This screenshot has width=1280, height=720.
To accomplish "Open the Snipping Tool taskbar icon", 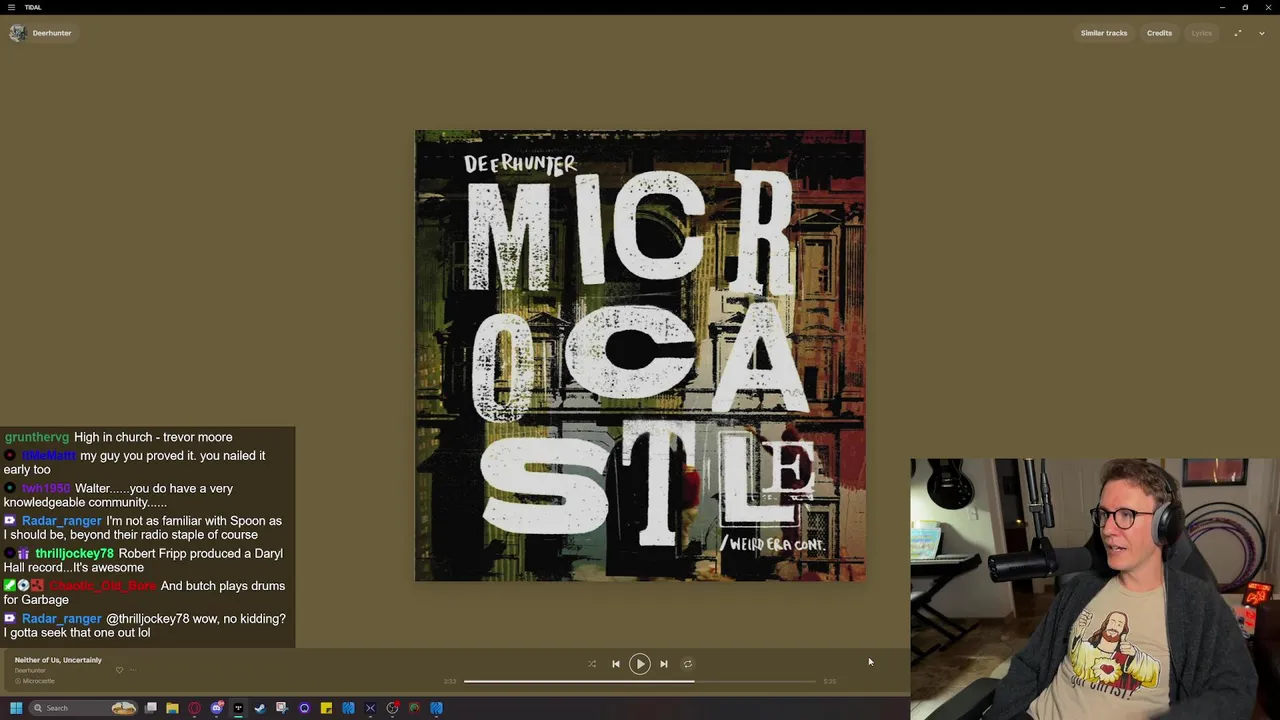I will pos(282,708).
